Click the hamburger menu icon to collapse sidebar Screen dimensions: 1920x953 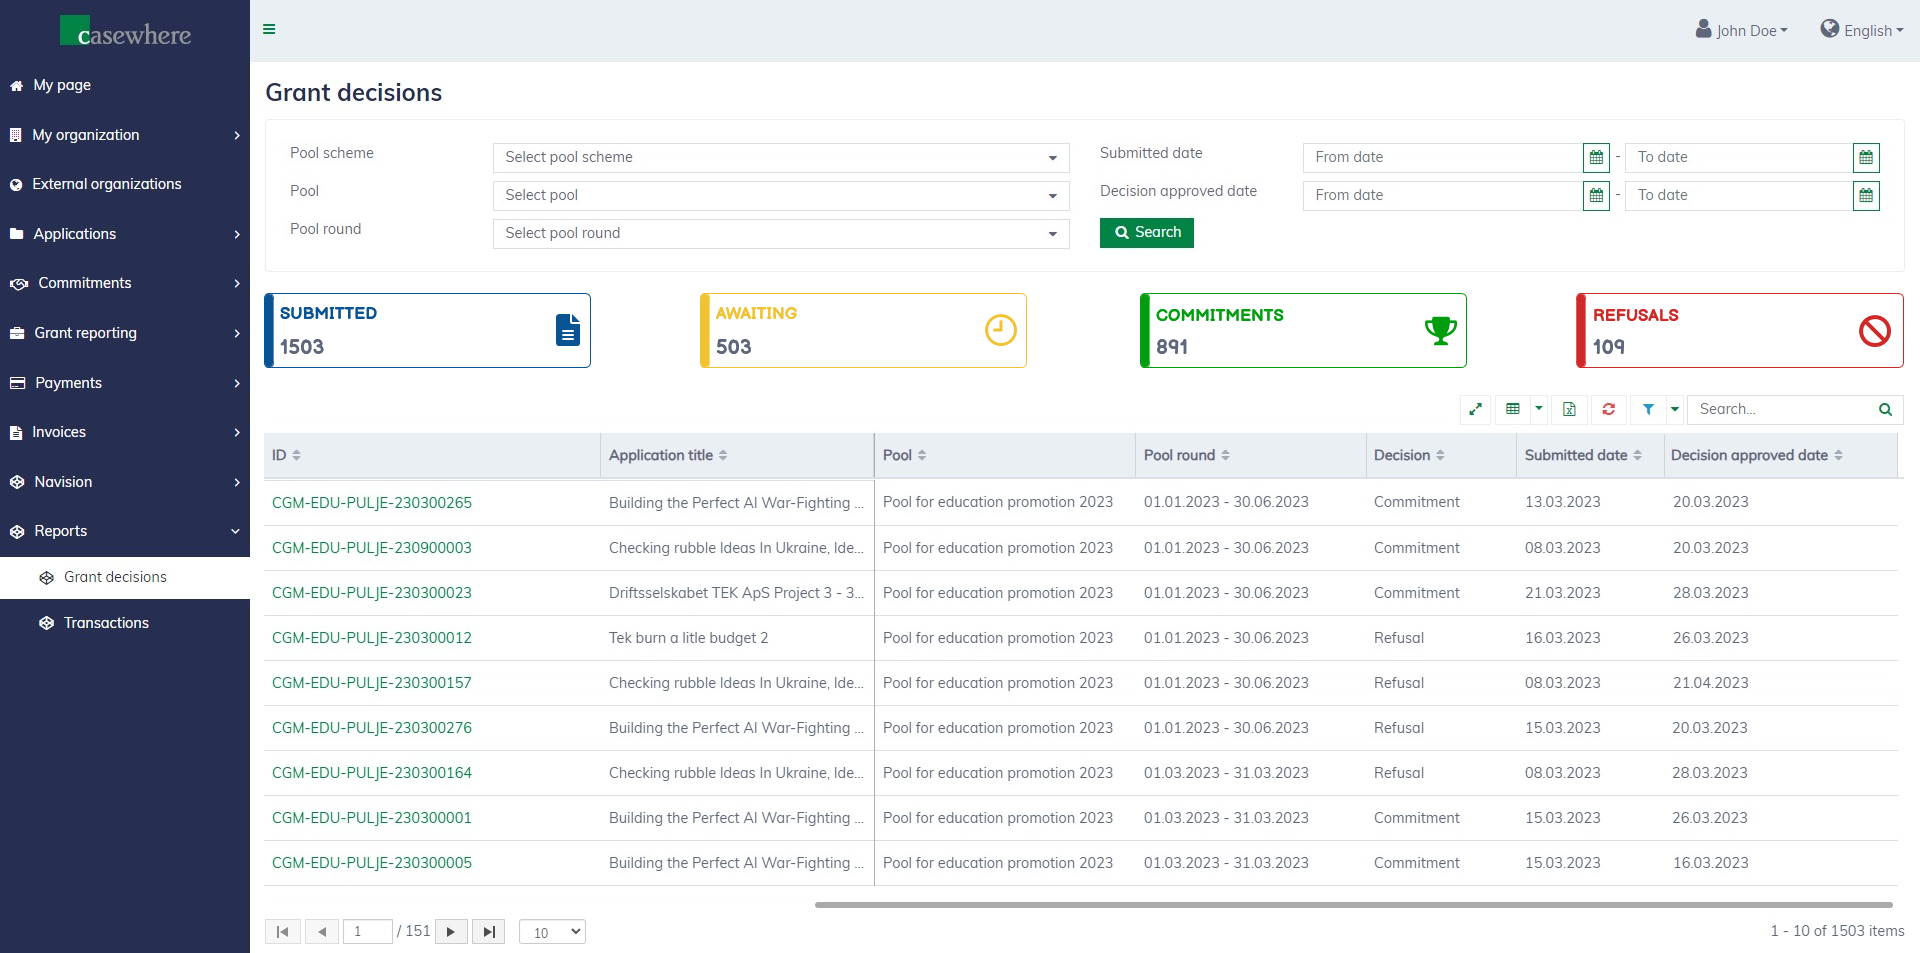pyautogui.click(x=269, y=29)
